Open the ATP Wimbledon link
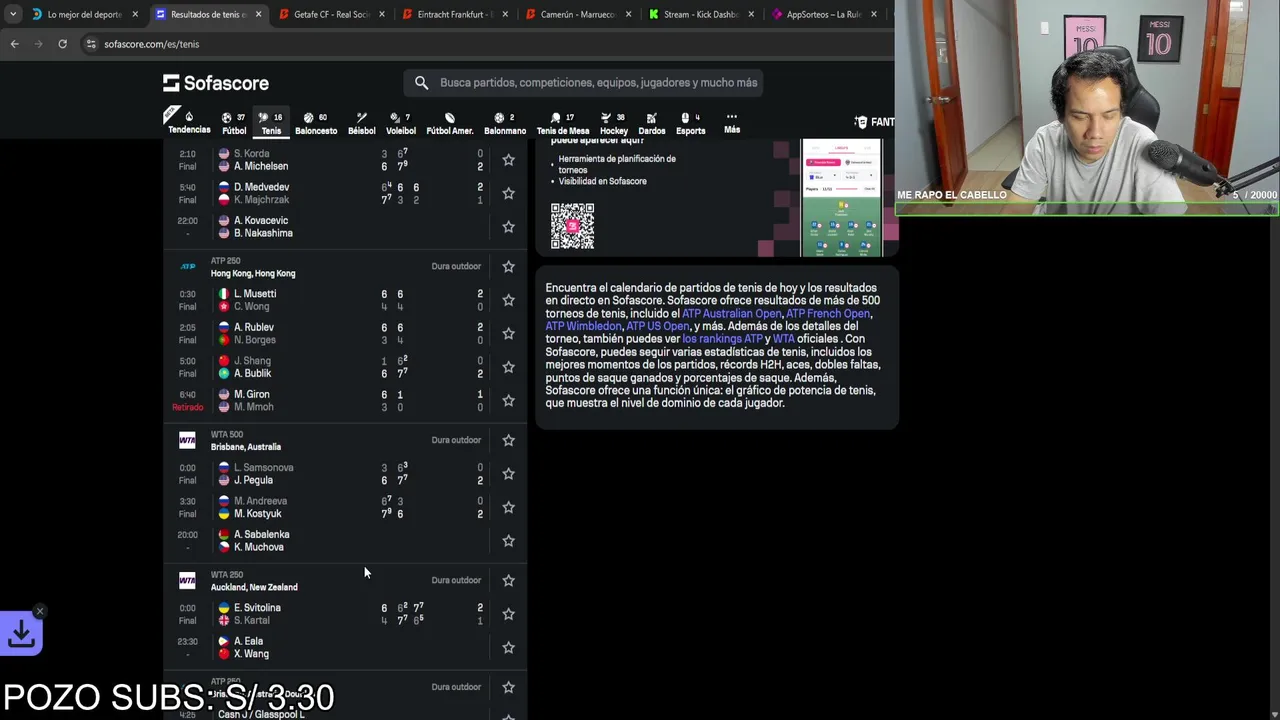The image size is (1280, 720). 583,326
